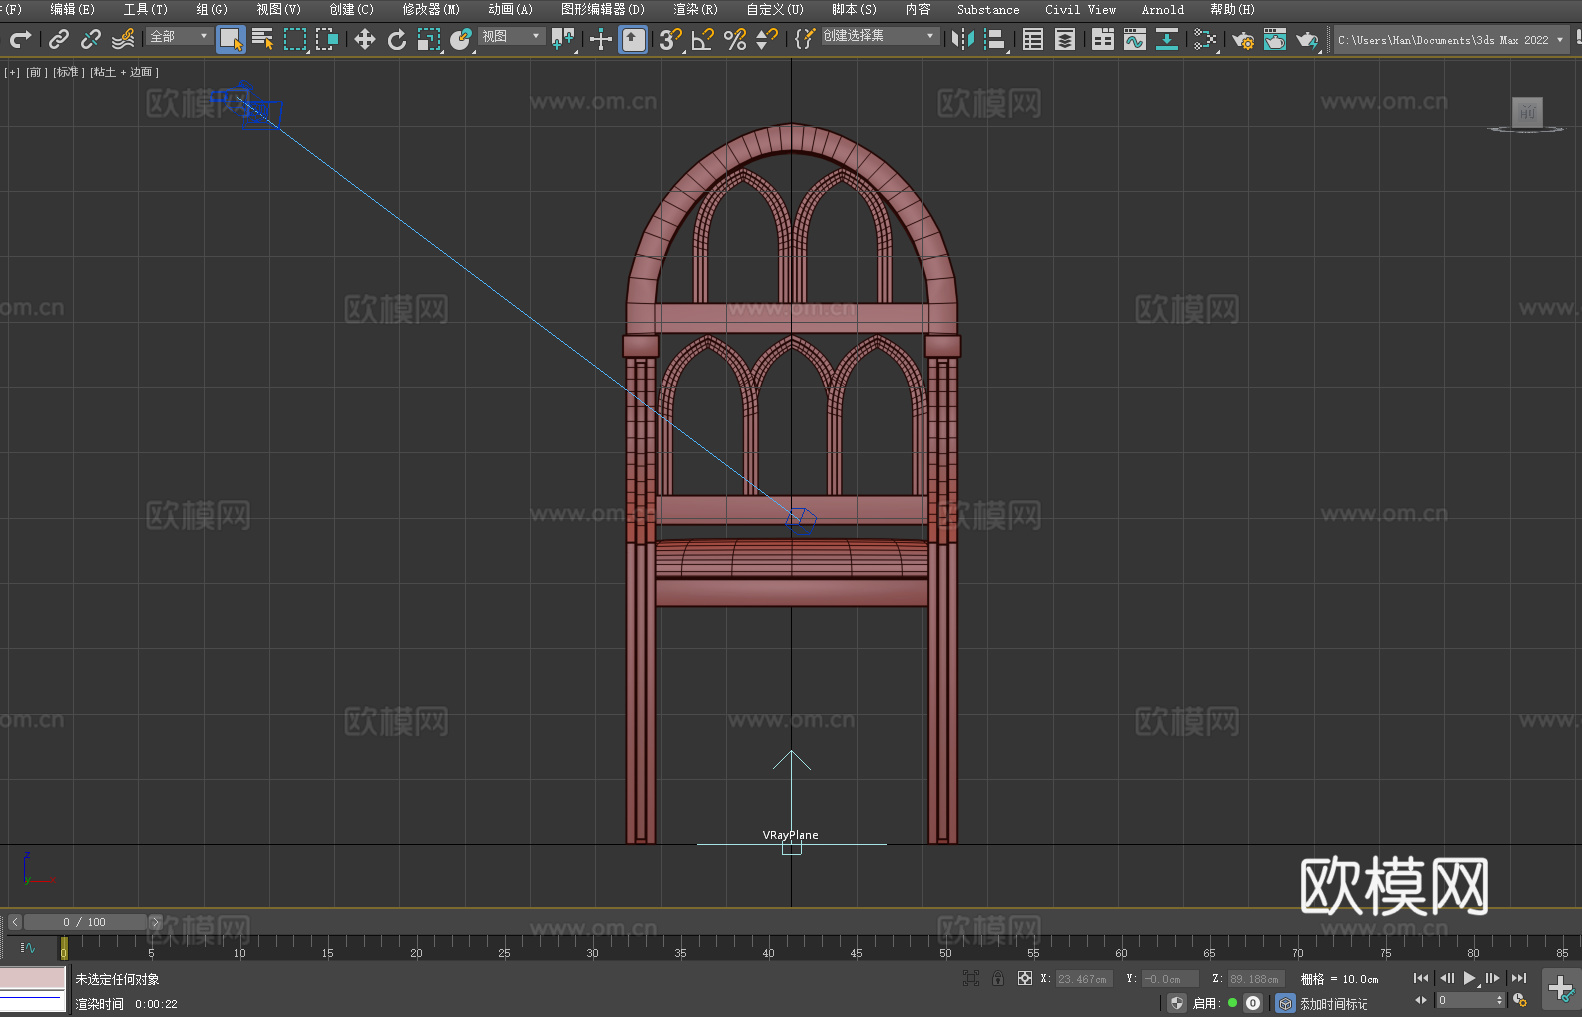
Task: Open the Arnold menu
Action: (1162, 9)
